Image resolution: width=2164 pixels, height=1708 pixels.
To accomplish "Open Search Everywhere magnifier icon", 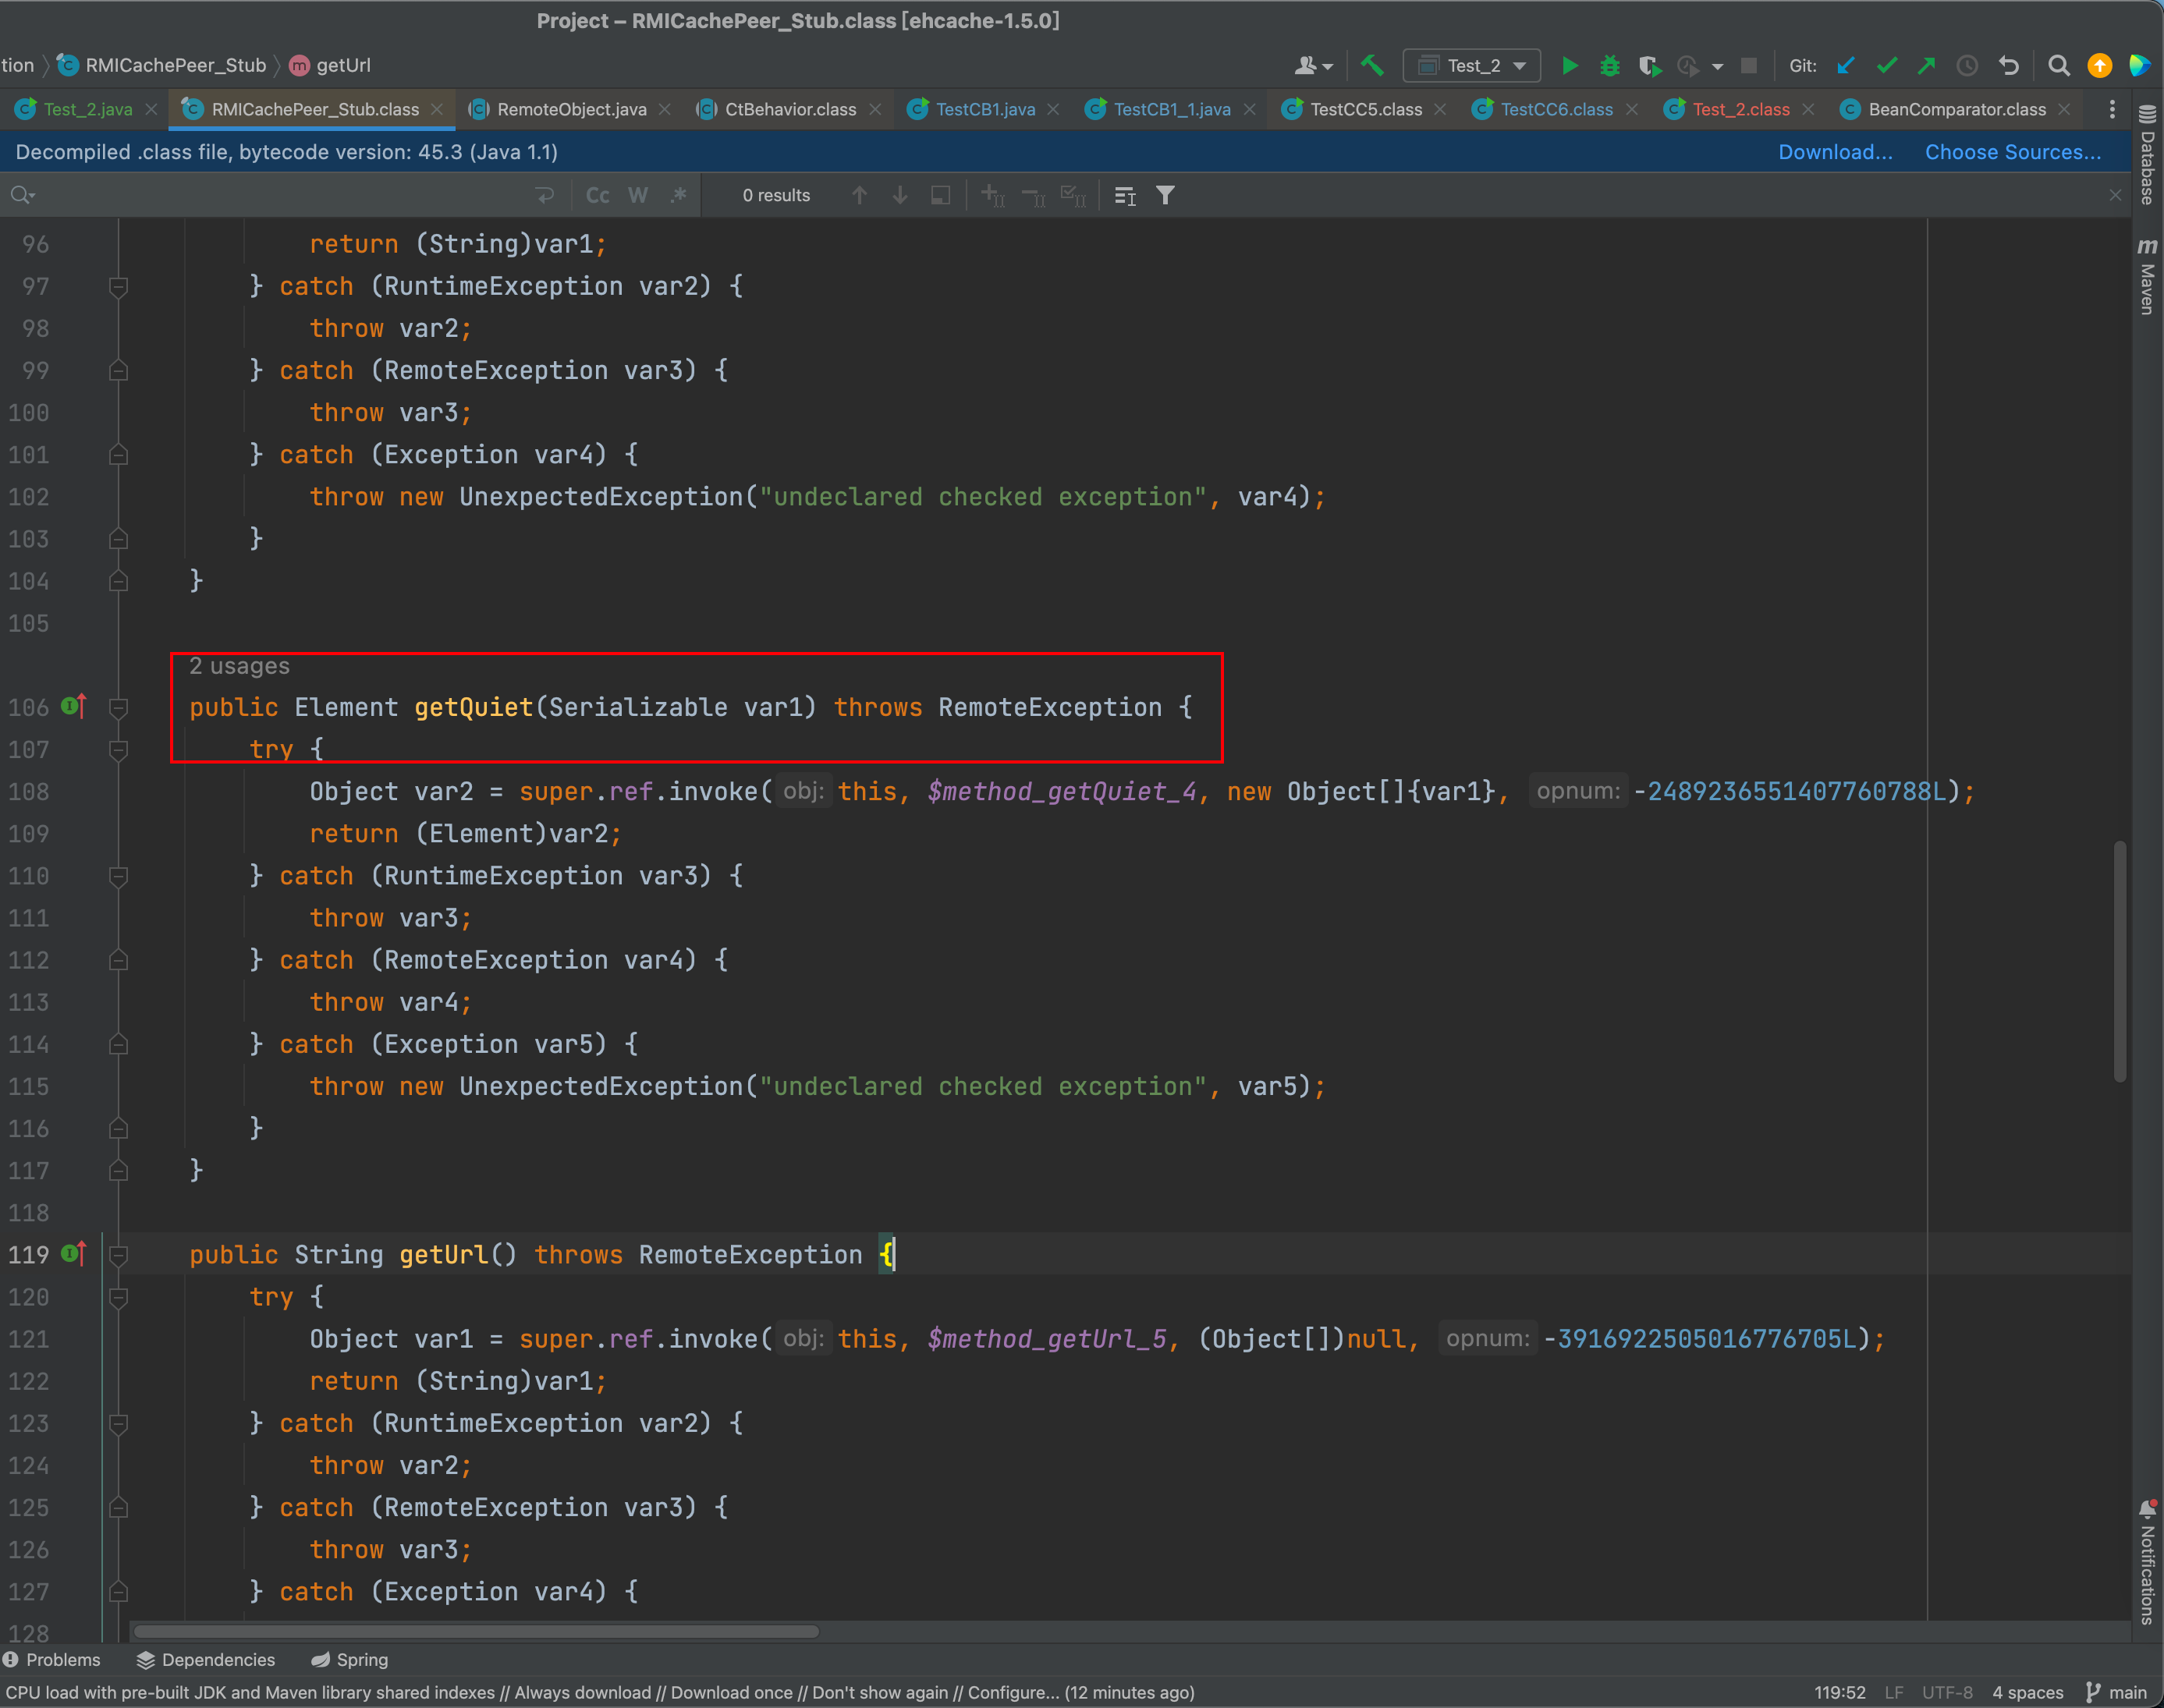I will click(2058, 66).
